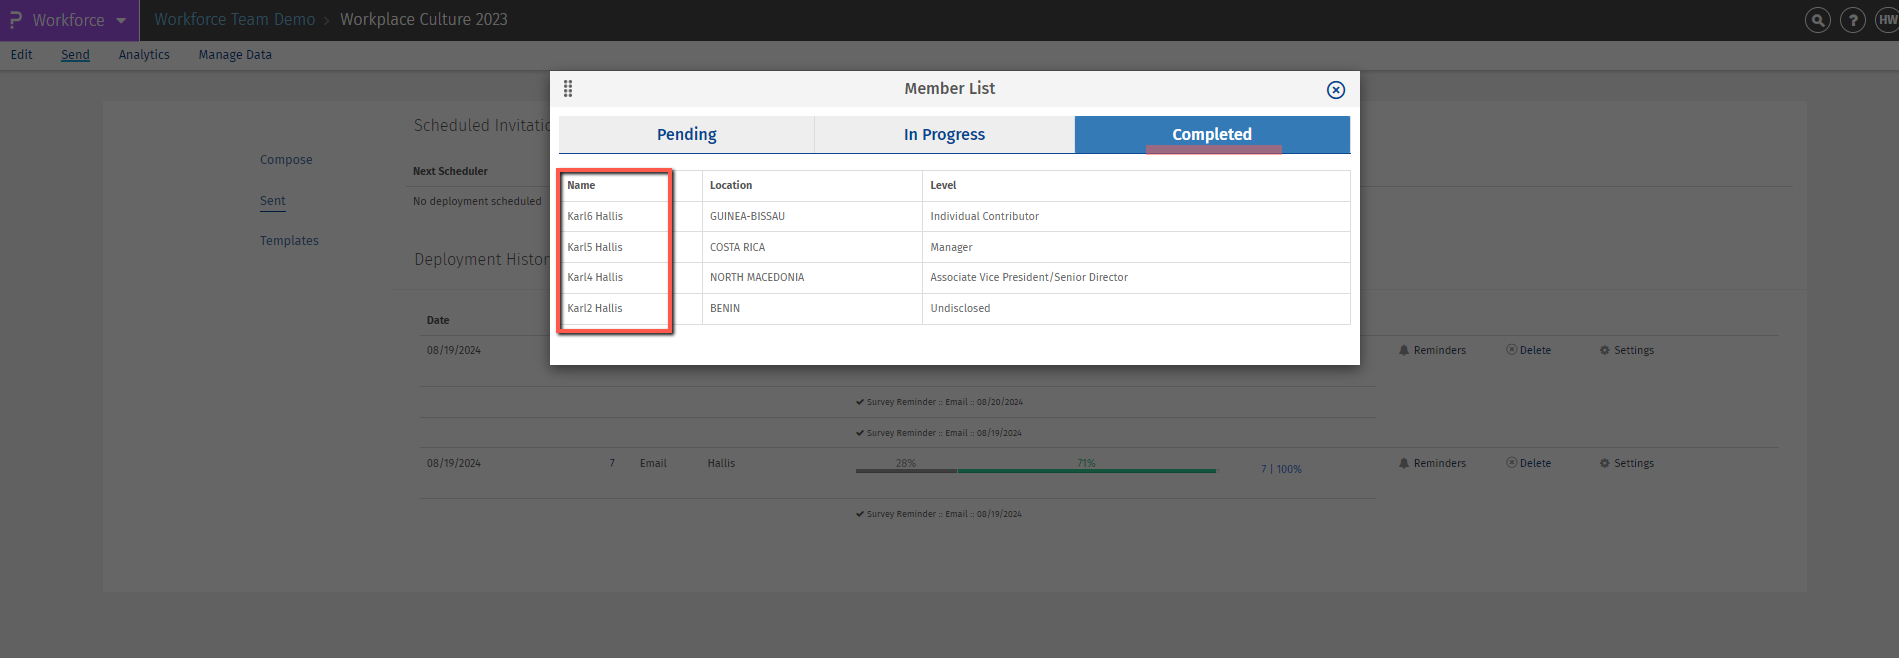Image resolution: width=1899 pixels, height=658 pixels.
Task: Open the search icon in top bar
Action: pos(1817,20)
